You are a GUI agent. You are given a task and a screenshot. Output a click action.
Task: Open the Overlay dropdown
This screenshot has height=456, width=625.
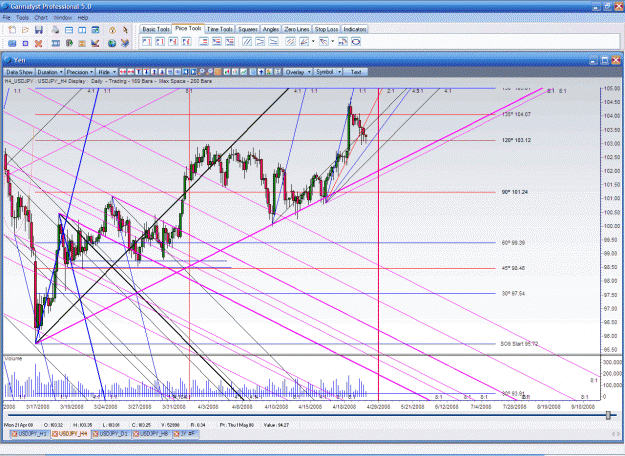point(297,72)
